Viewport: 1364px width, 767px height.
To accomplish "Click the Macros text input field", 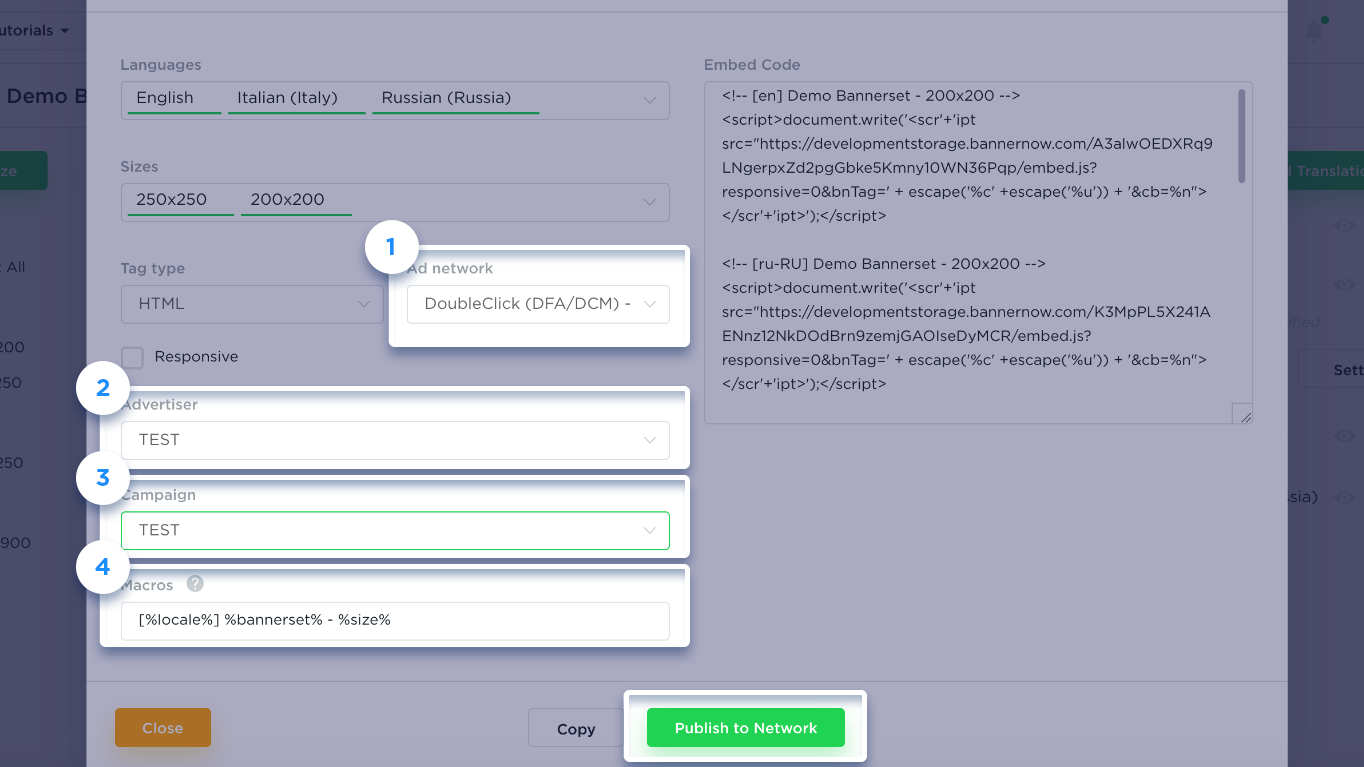I will click(x=395, y=620).
